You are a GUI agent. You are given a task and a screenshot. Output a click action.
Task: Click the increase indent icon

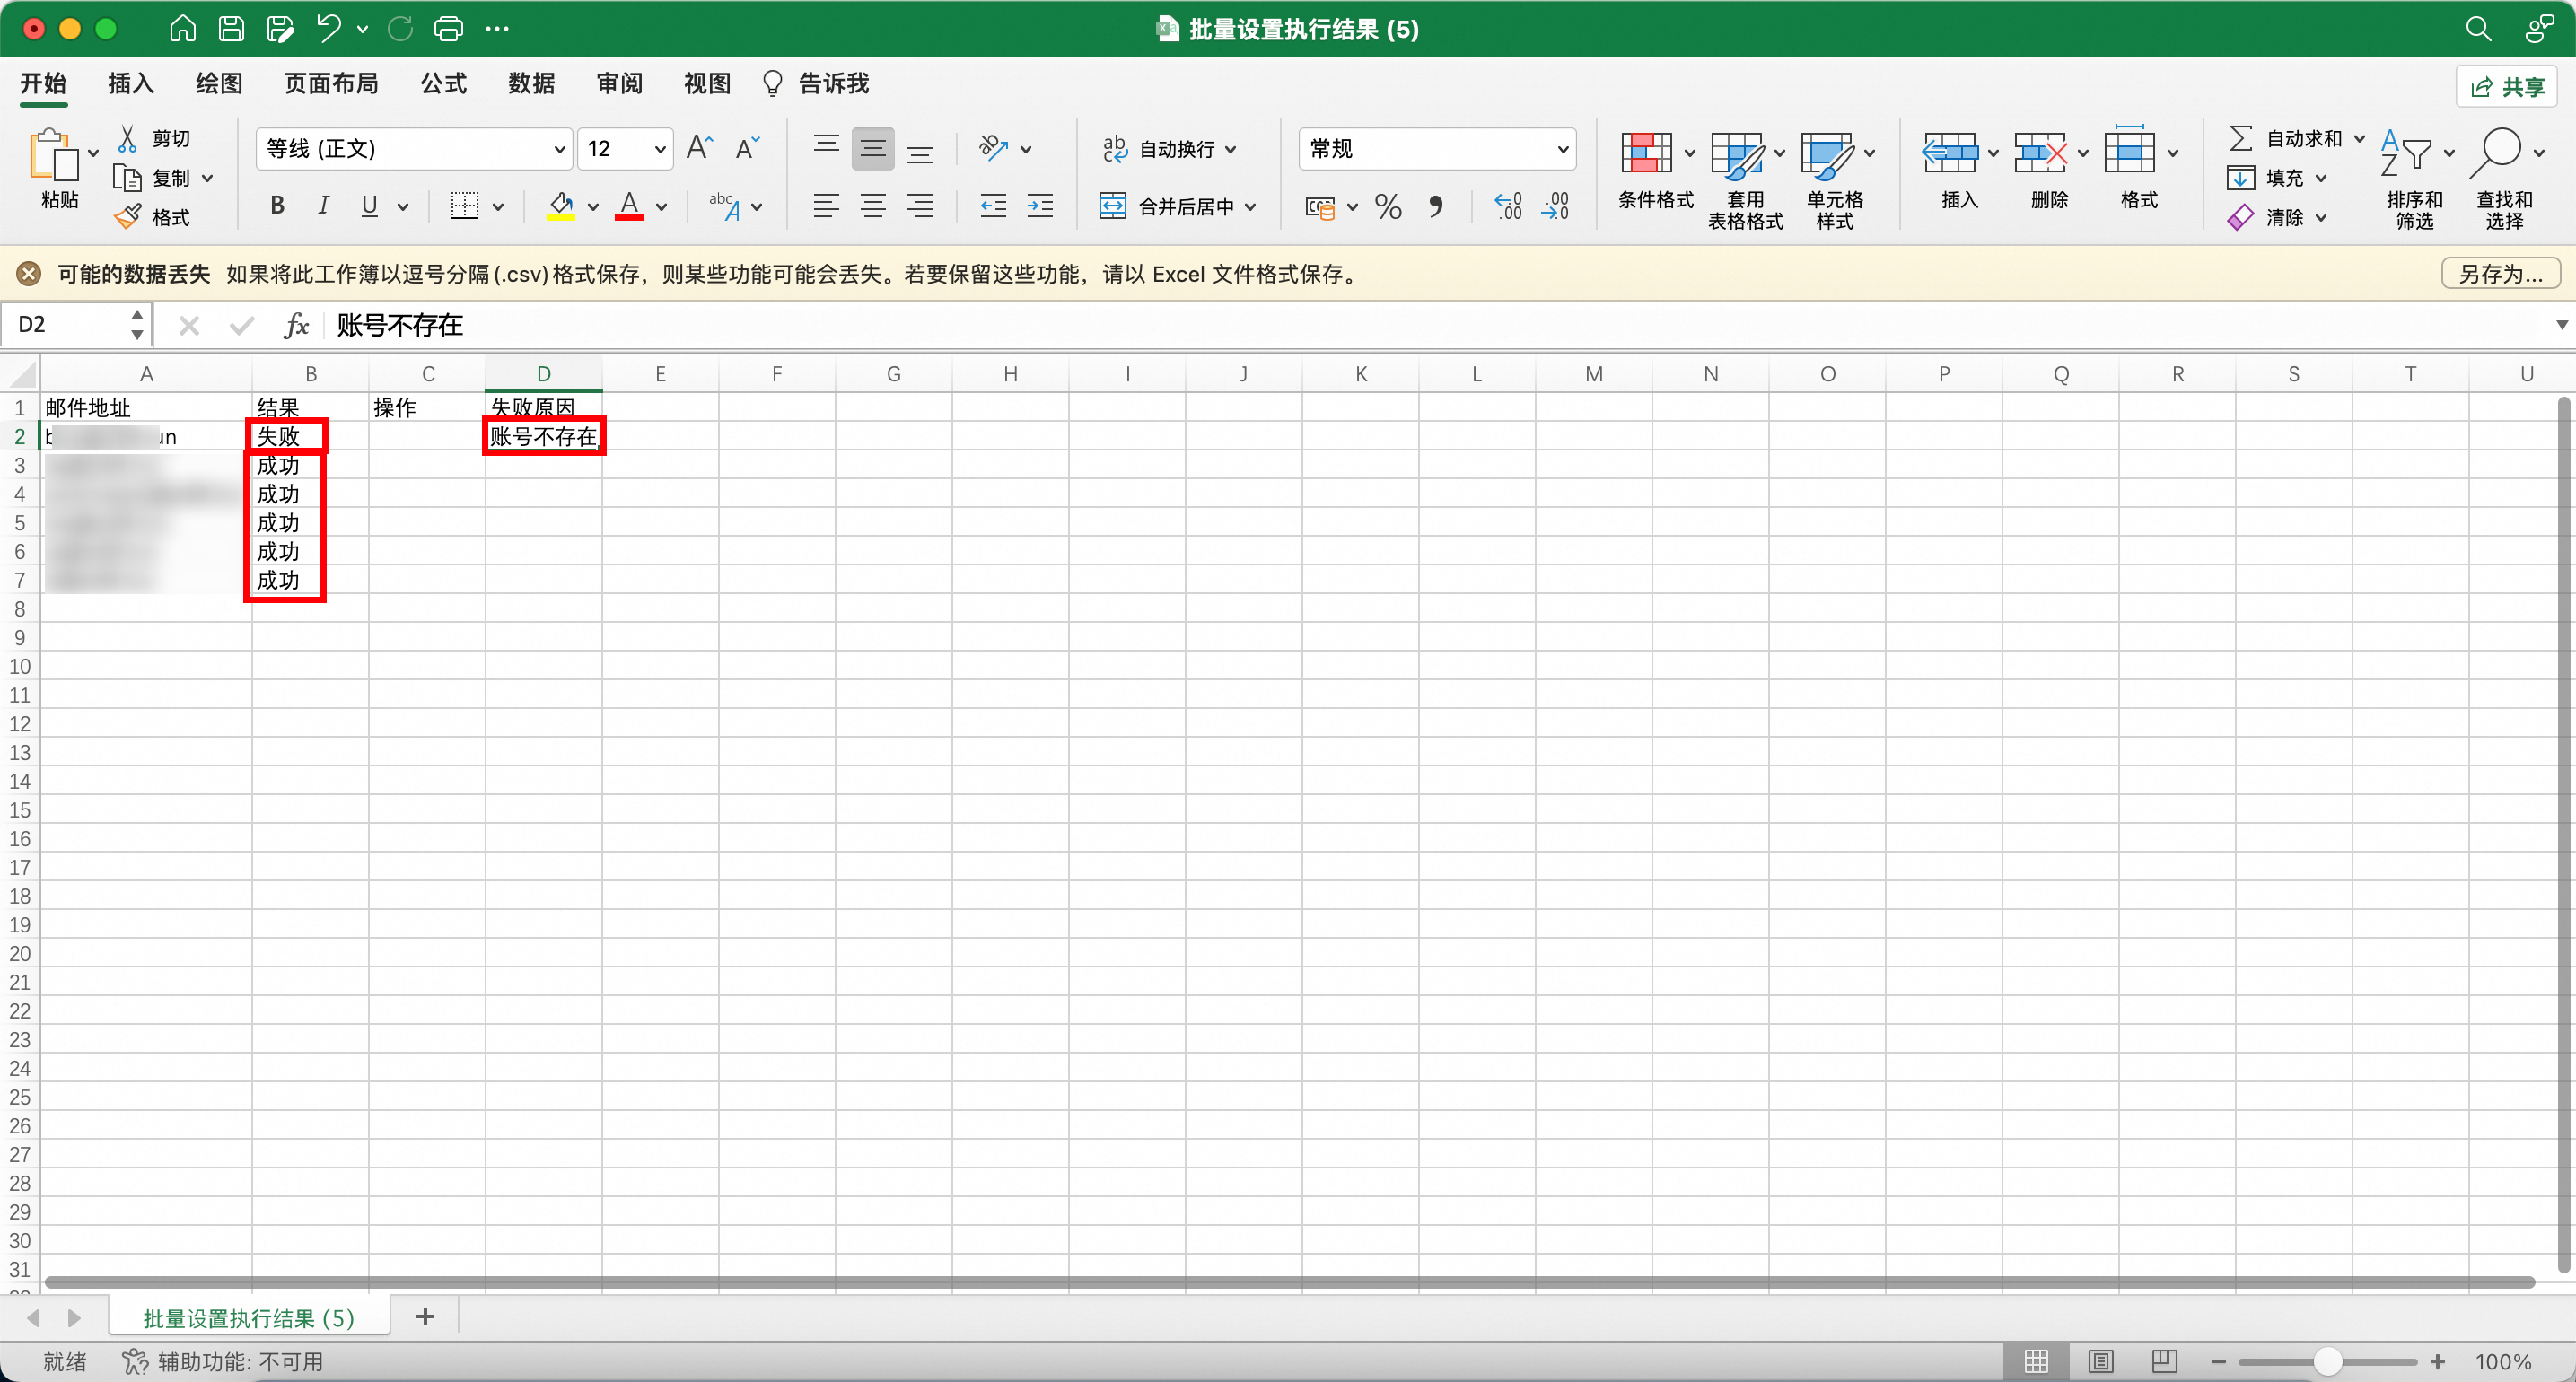pos(1040,207)
